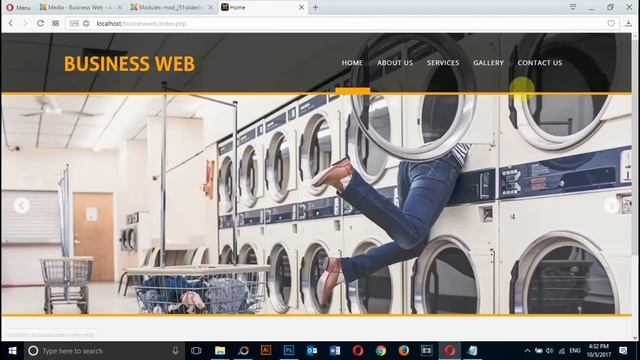The width and height of the screenshot is (640, 360).
Task: Click the Cortana microphone icon
Action: click(175, 351)
